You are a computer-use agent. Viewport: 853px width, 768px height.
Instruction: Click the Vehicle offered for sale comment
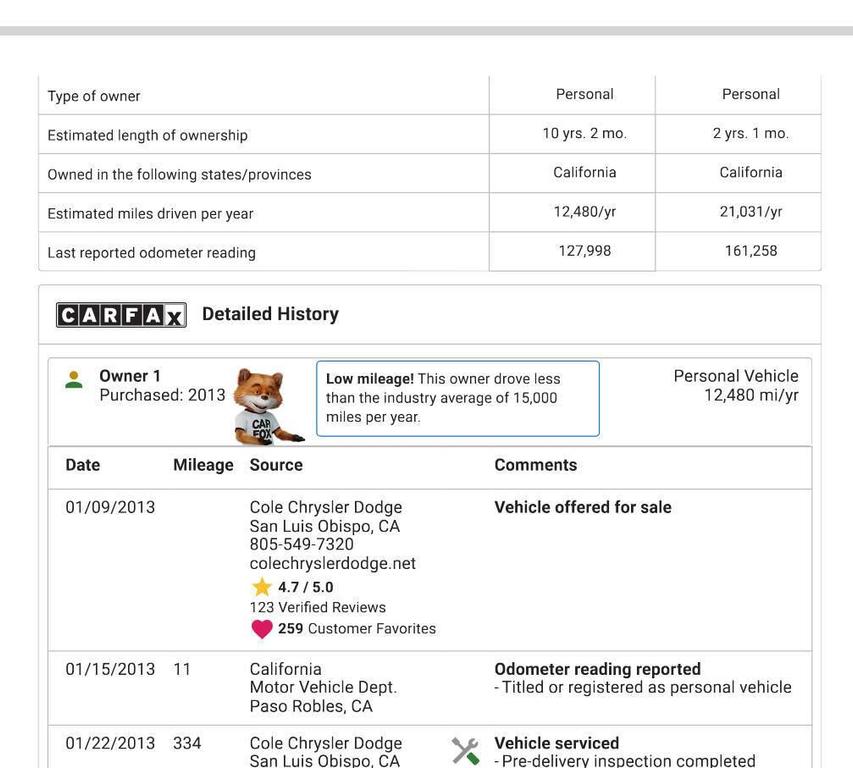click(582, 507)
